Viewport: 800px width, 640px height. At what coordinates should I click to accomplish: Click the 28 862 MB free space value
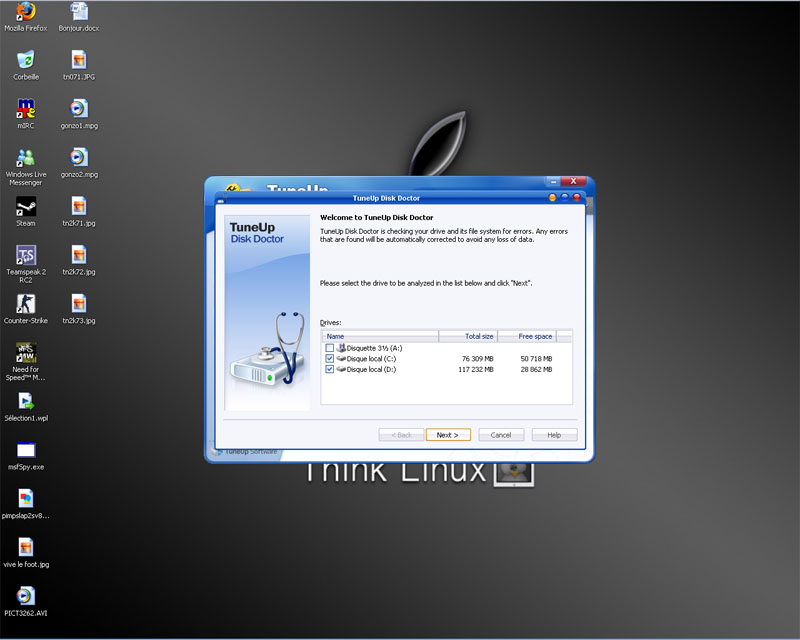point(536,370)
